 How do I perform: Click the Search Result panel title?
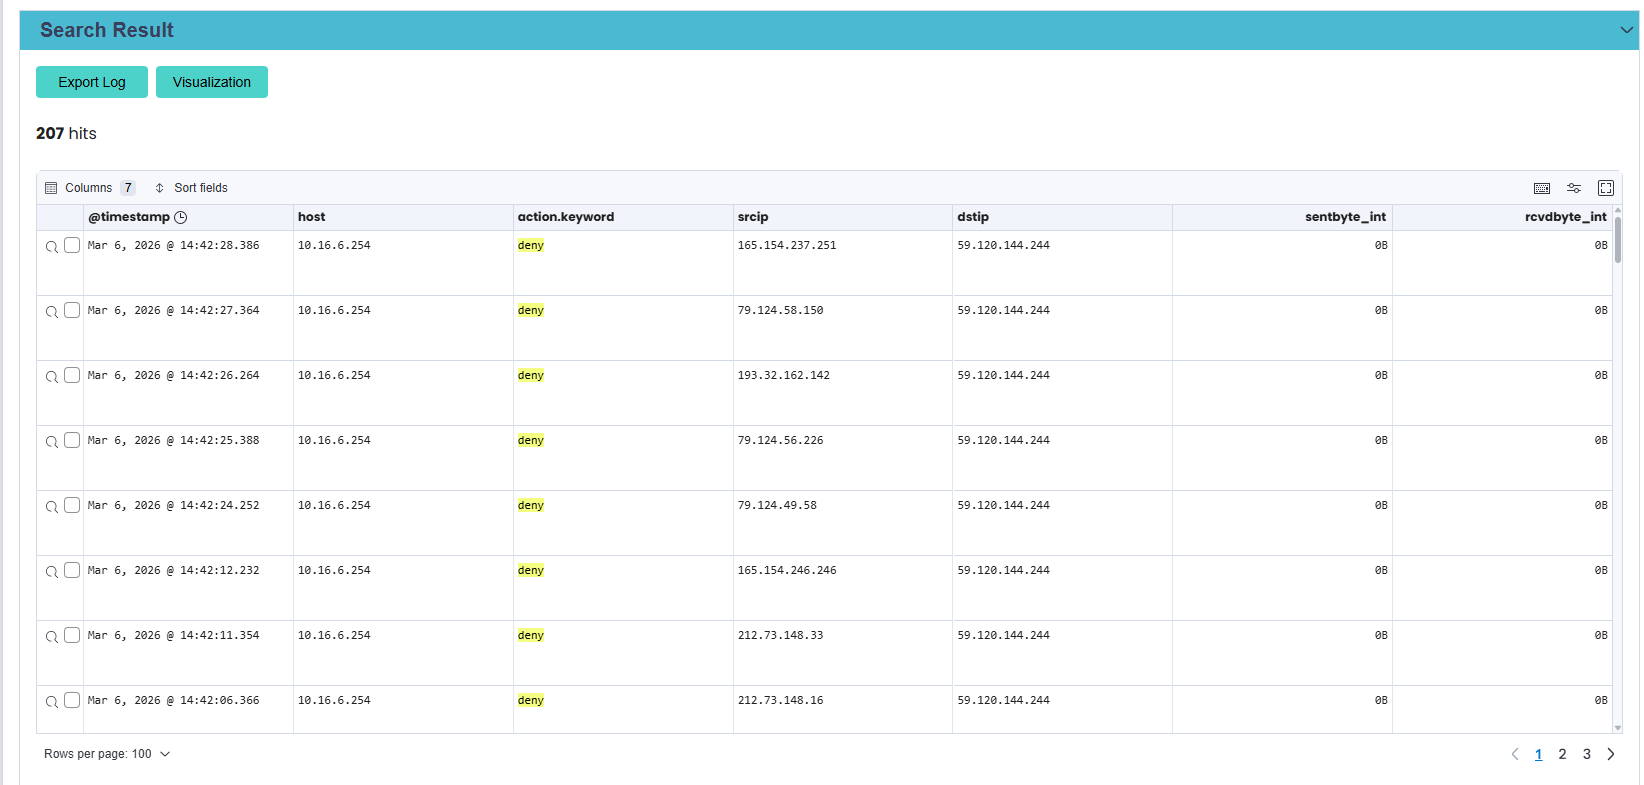pyautogui.click(x=107, y=30)
